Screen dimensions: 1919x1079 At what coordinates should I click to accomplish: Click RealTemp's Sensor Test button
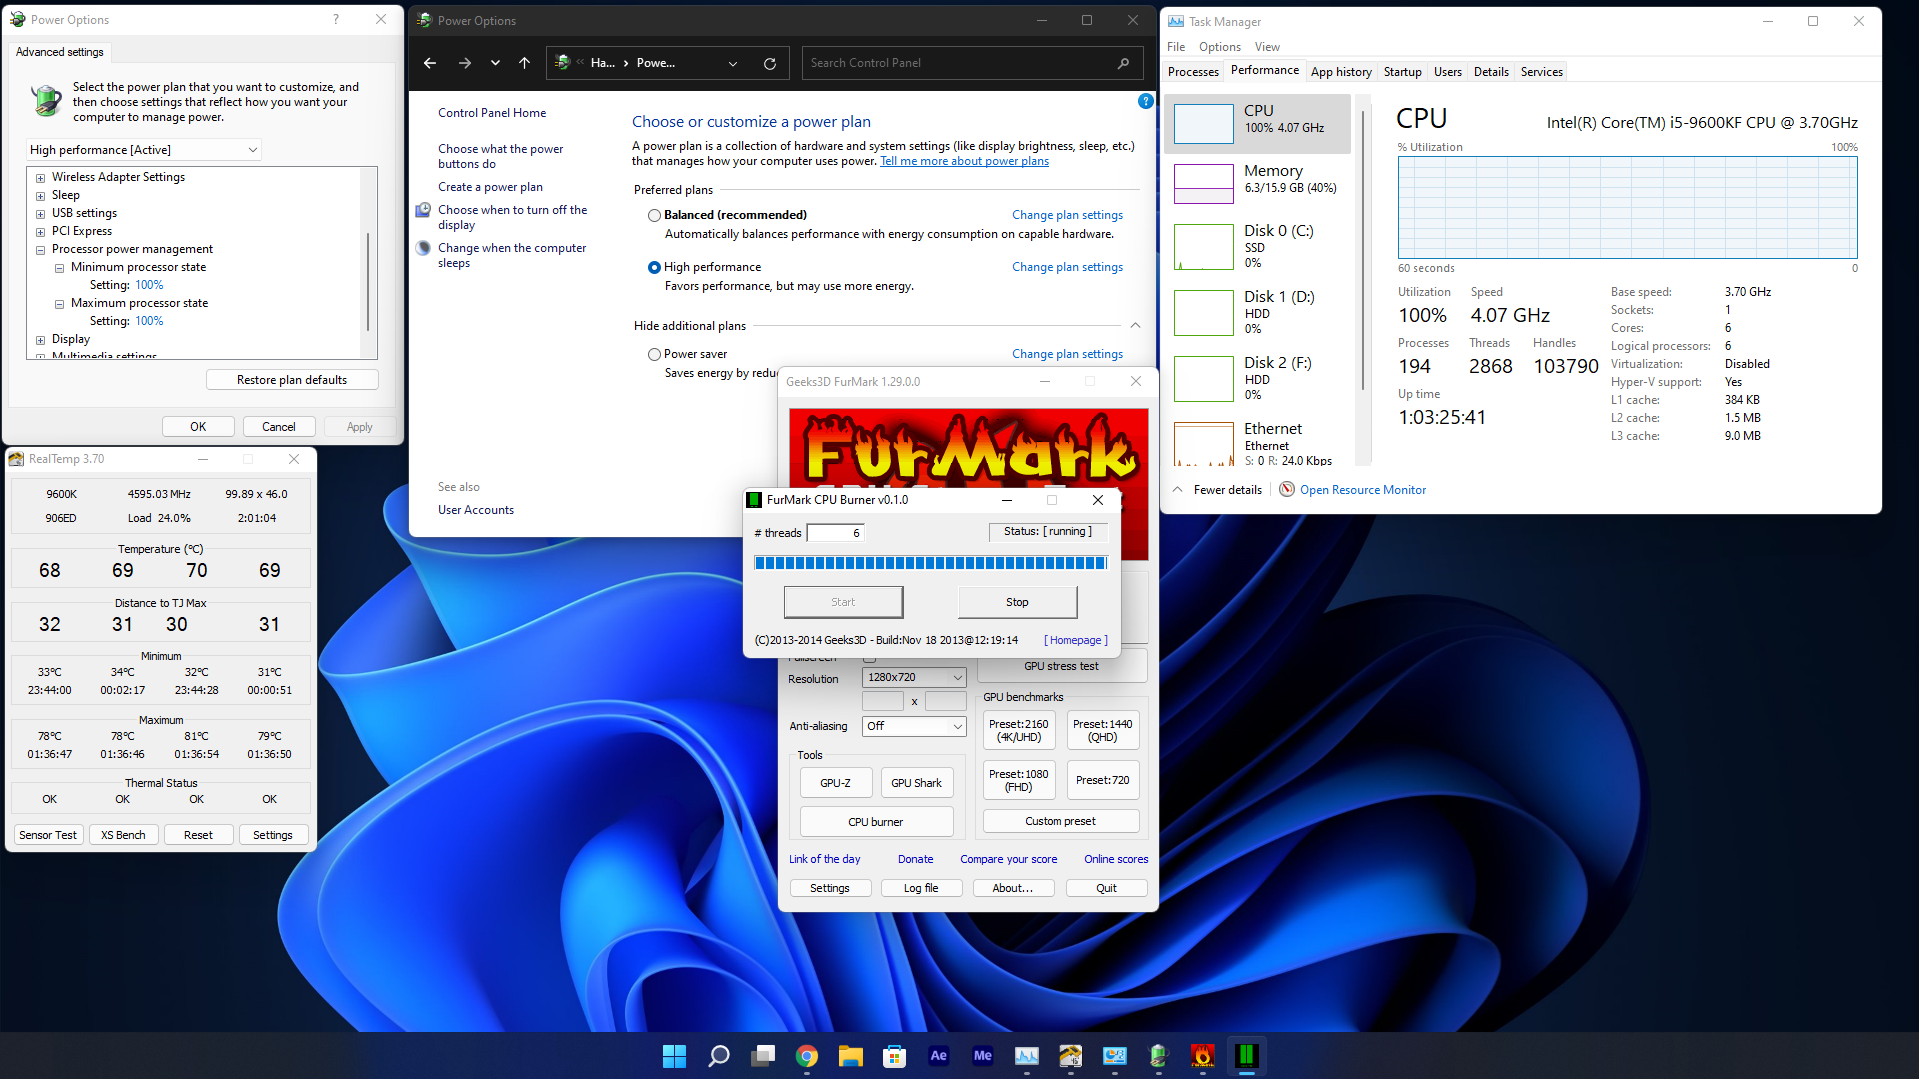48,835
